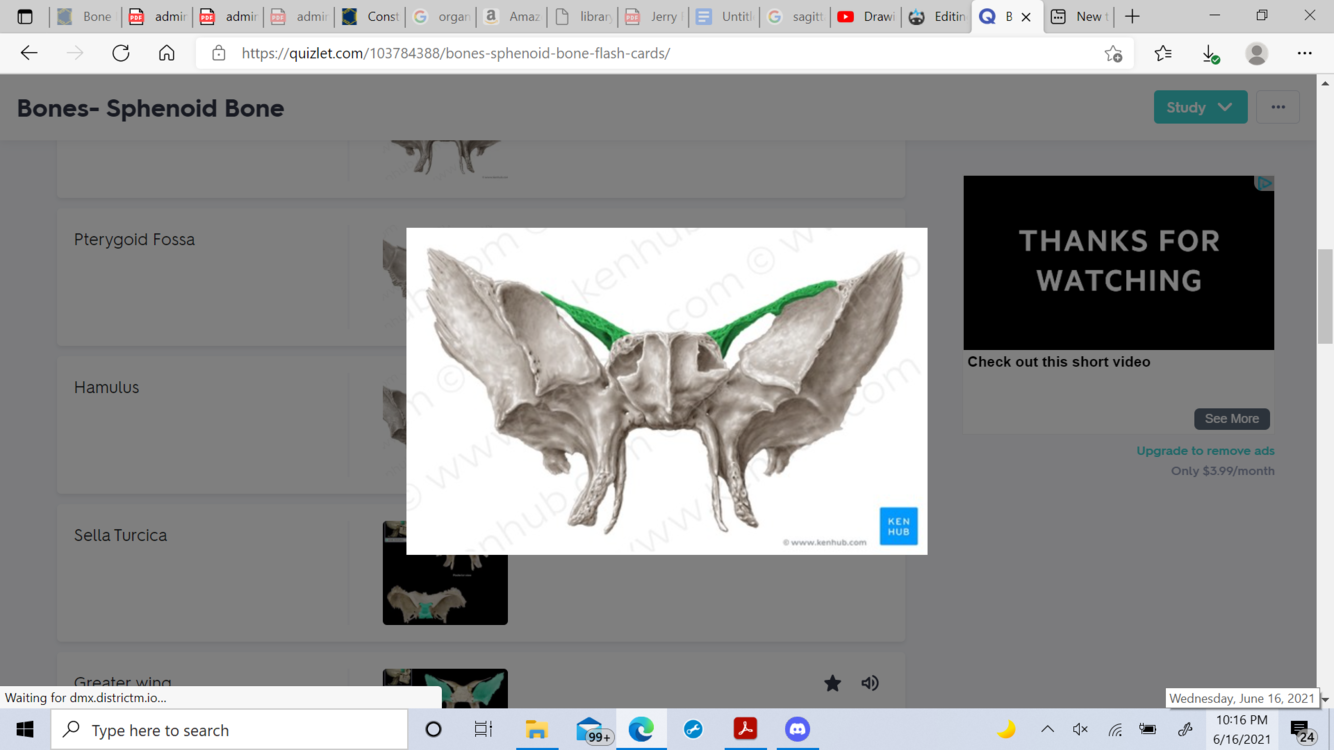
Task: Toggle the volume mute tray icon
Action: pyautogui.click(x=1080, y=730)
